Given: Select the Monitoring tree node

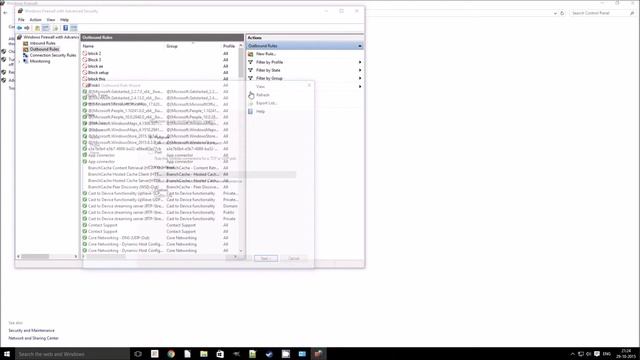Looking at the screenshot, I should [x=40, y=61].
